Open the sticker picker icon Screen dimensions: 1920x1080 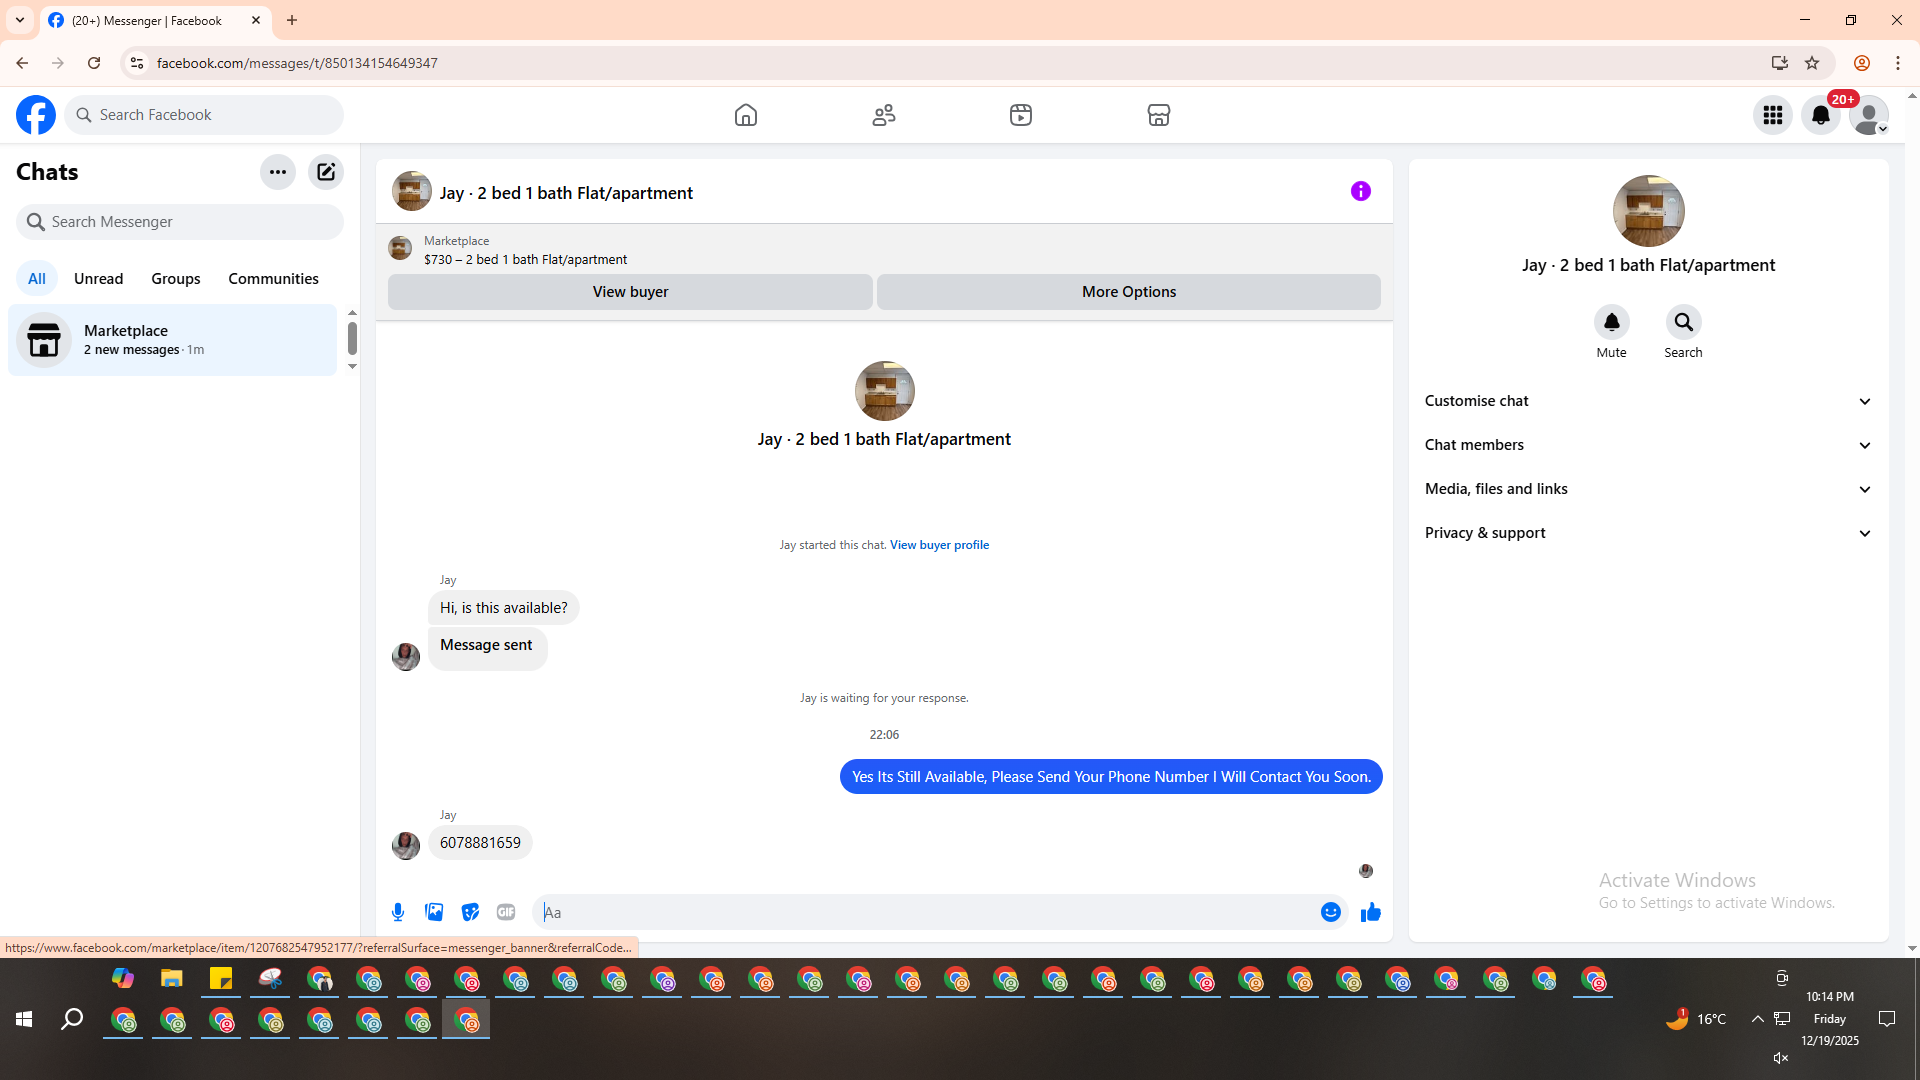coord(470,912)
